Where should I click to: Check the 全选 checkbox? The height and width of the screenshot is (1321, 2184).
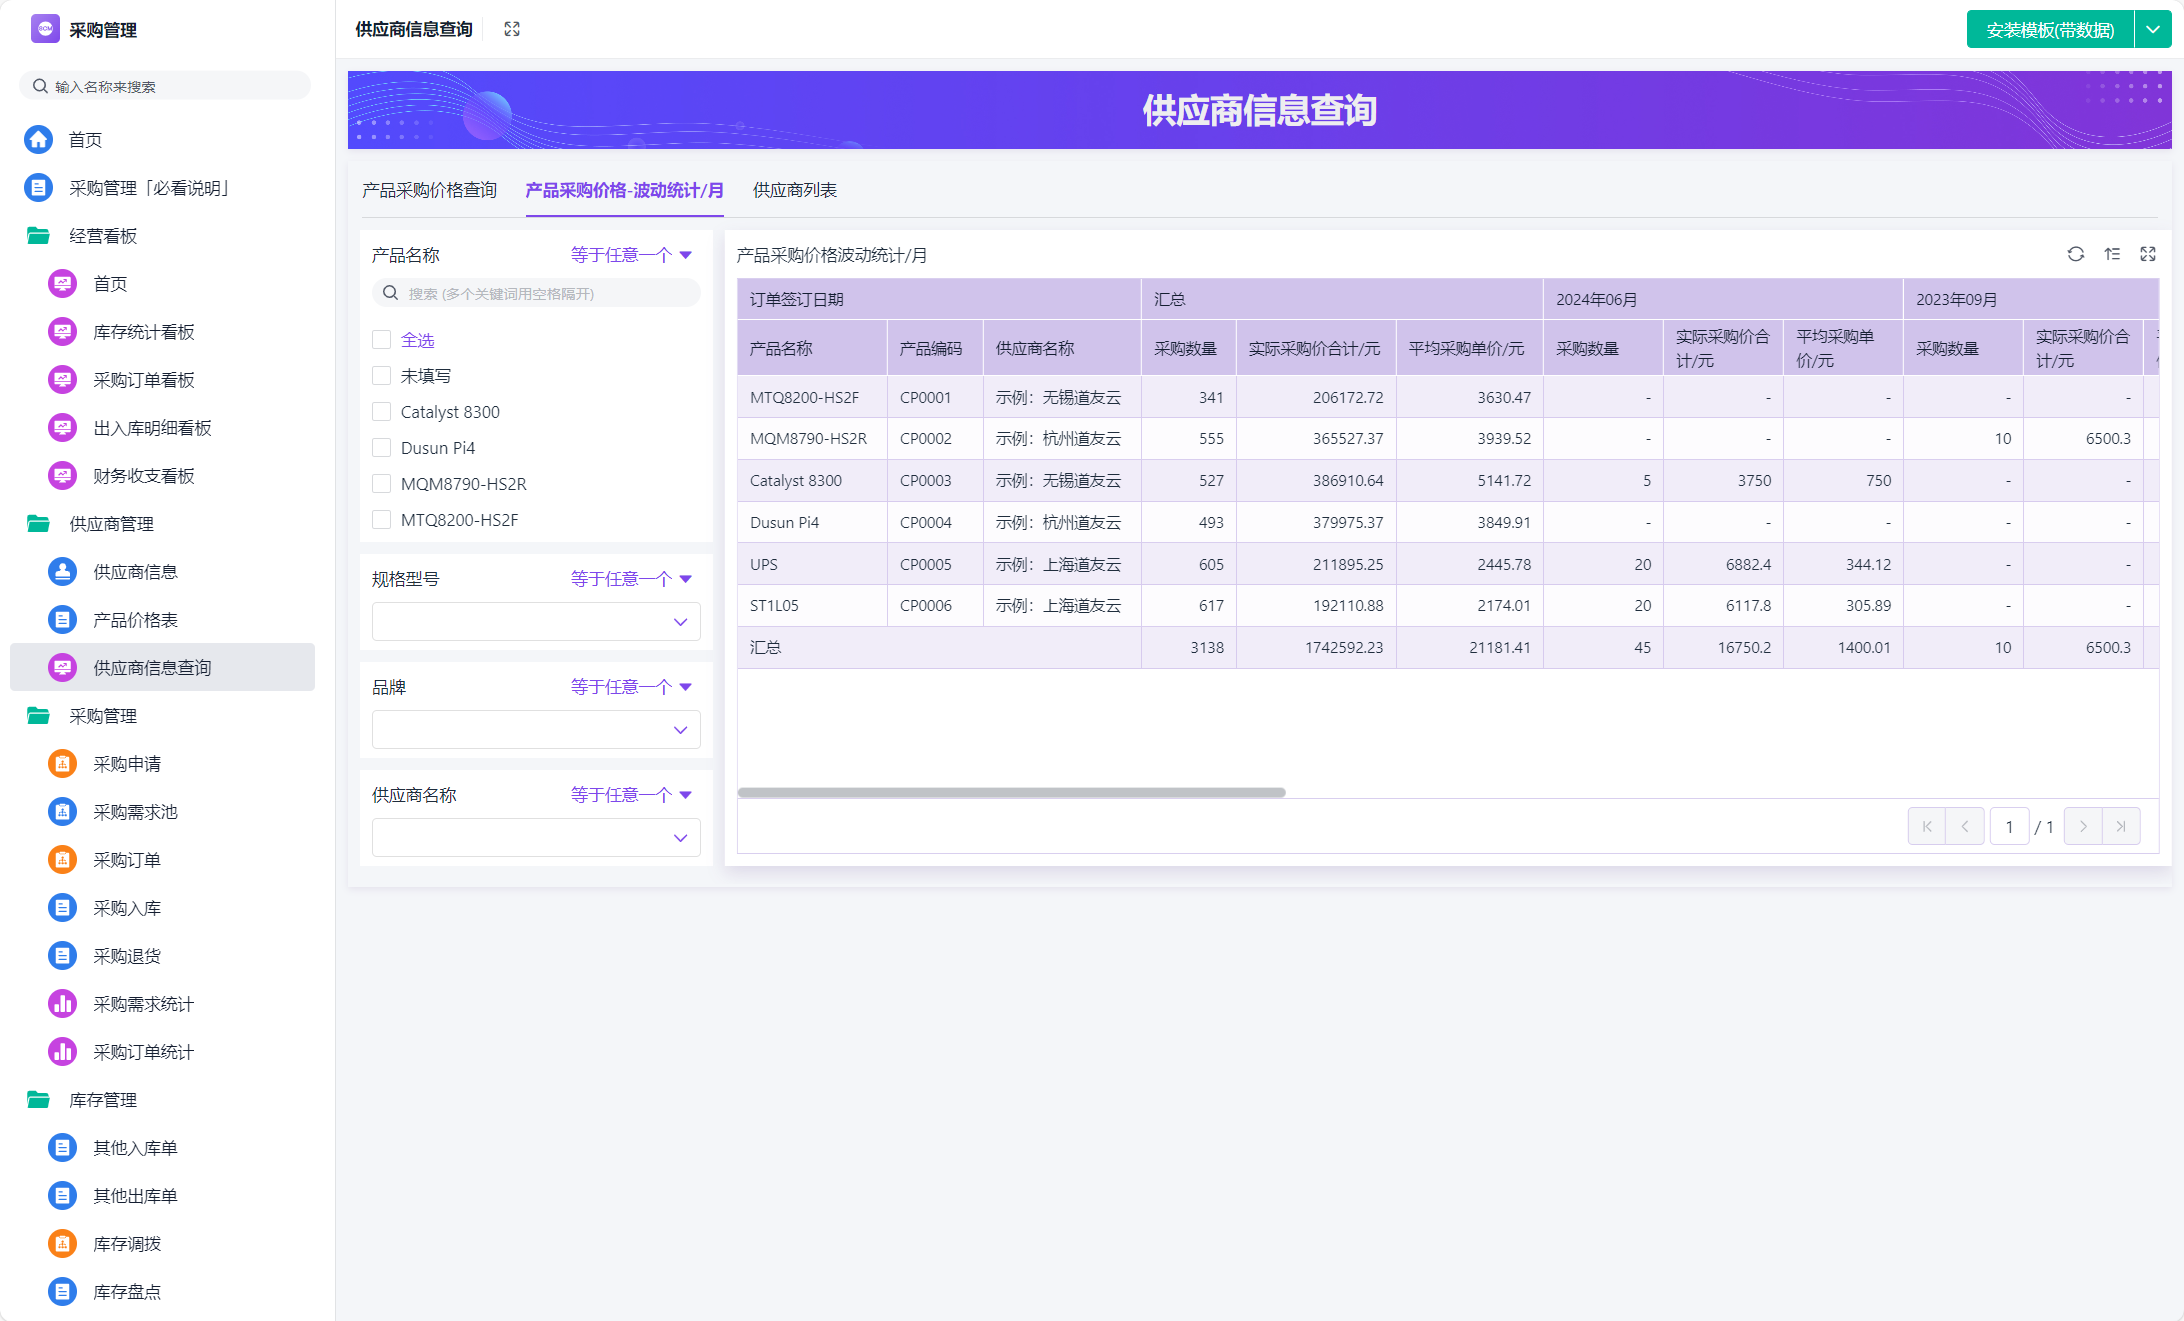[x=381, y=340]
